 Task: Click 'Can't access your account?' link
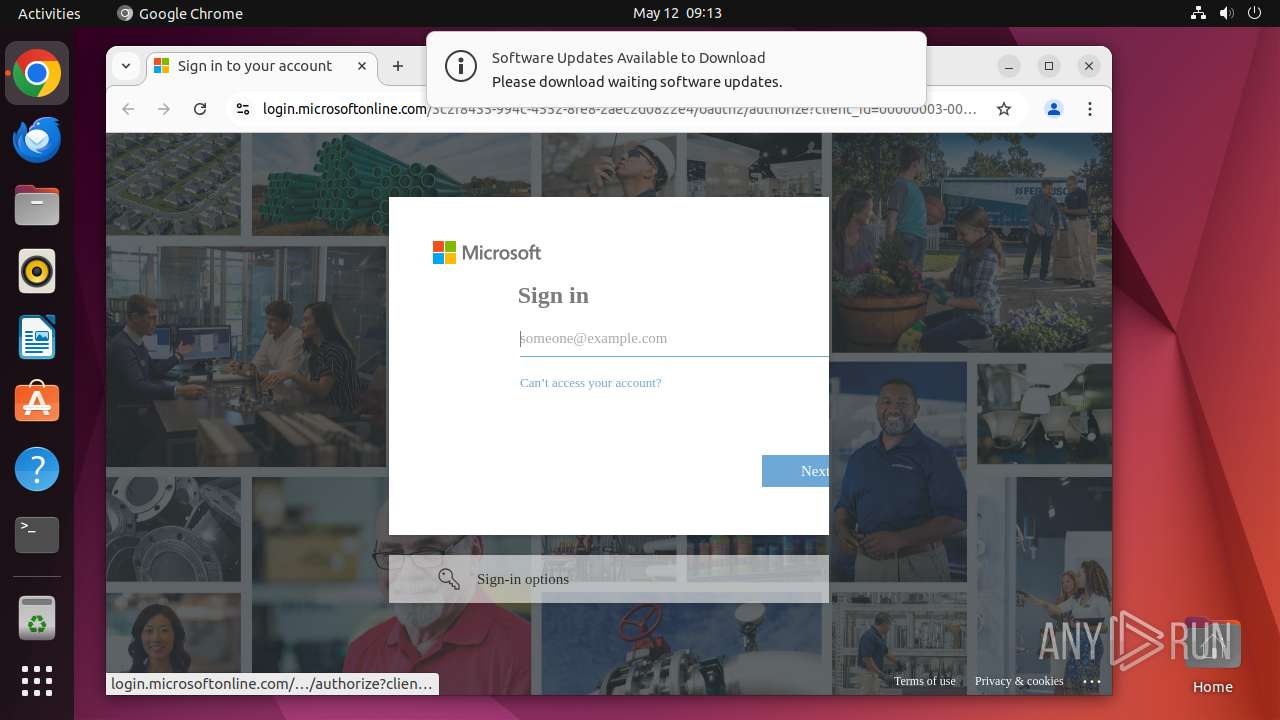coord(590,383)
